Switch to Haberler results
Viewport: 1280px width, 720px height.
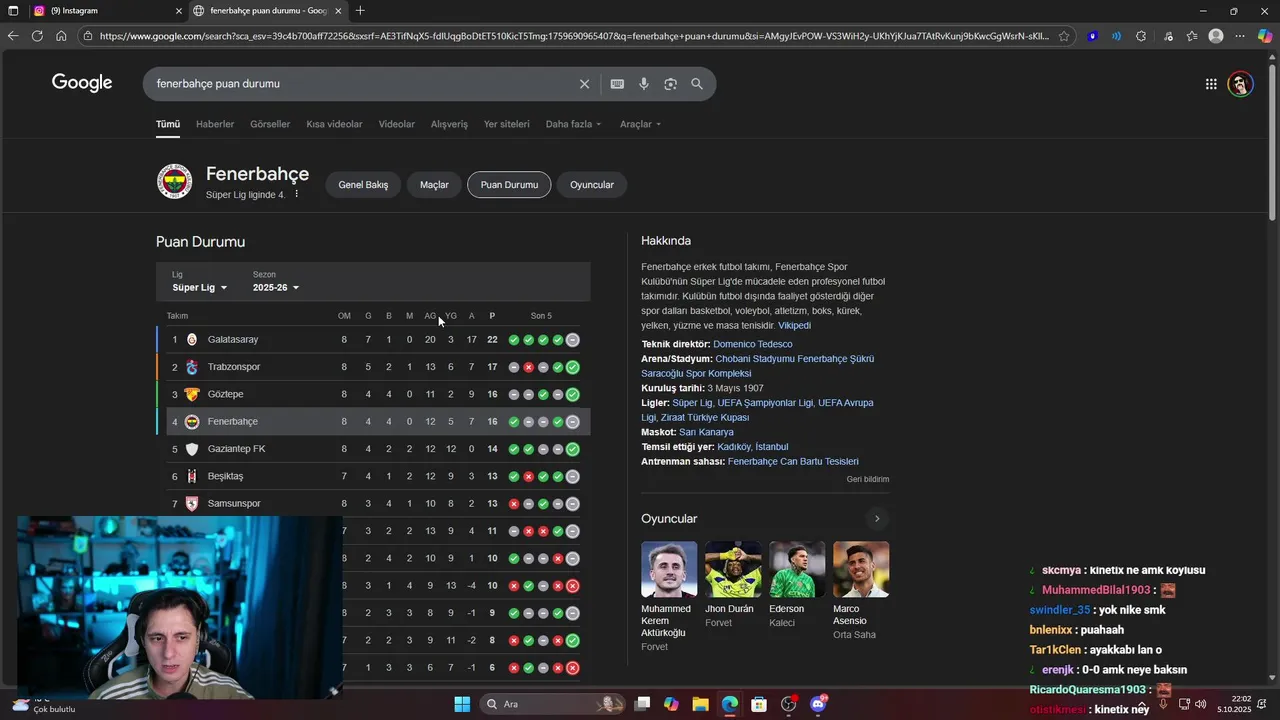215,124
